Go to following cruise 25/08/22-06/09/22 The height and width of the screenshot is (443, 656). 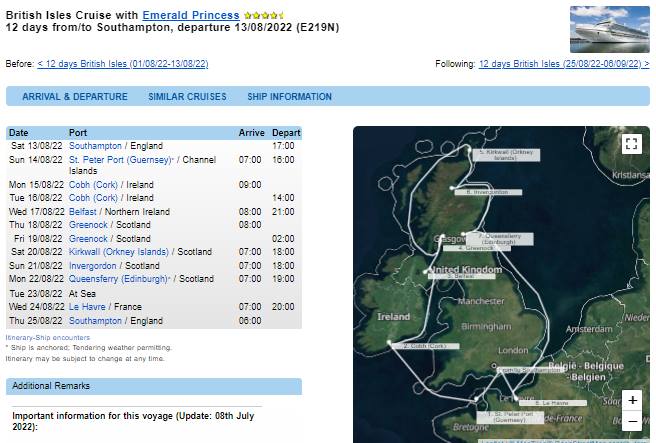click(564, 64)
